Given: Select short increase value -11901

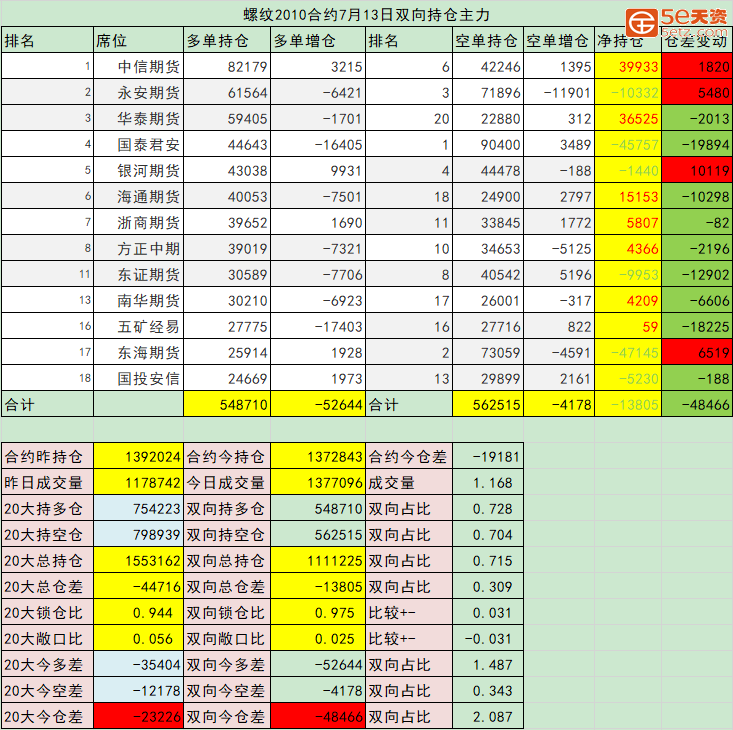Looking at the screenshot, I should (559, 92).
